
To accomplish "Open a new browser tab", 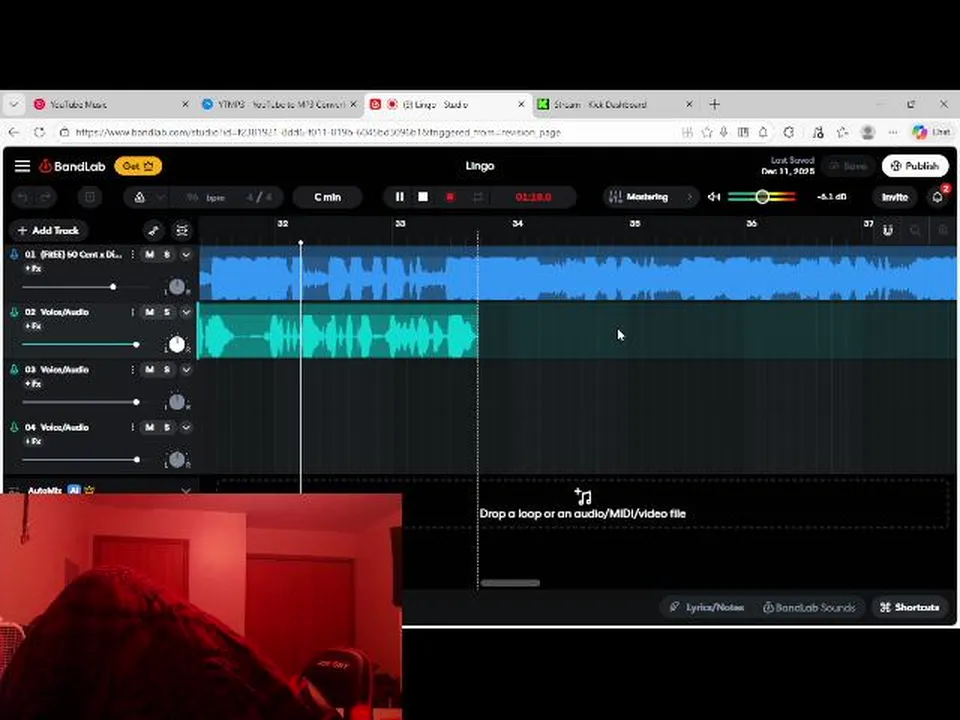I will click(714, 105).
